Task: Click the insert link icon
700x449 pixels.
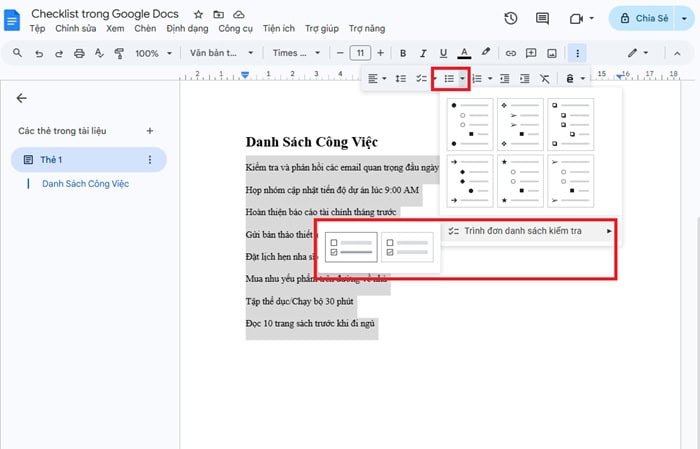Action: pyautogui.click(x=512, y=53)
